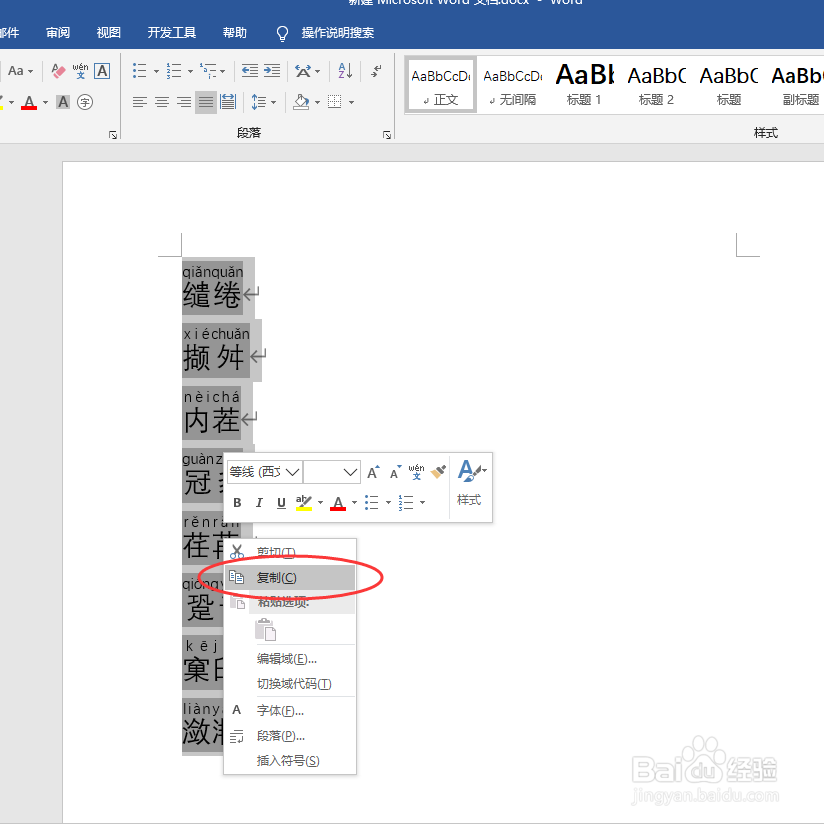The width and height of the screenshot is (824, 824).
Task: Toggle bold on the mini toolbar
Action: (x=238, y=501)
